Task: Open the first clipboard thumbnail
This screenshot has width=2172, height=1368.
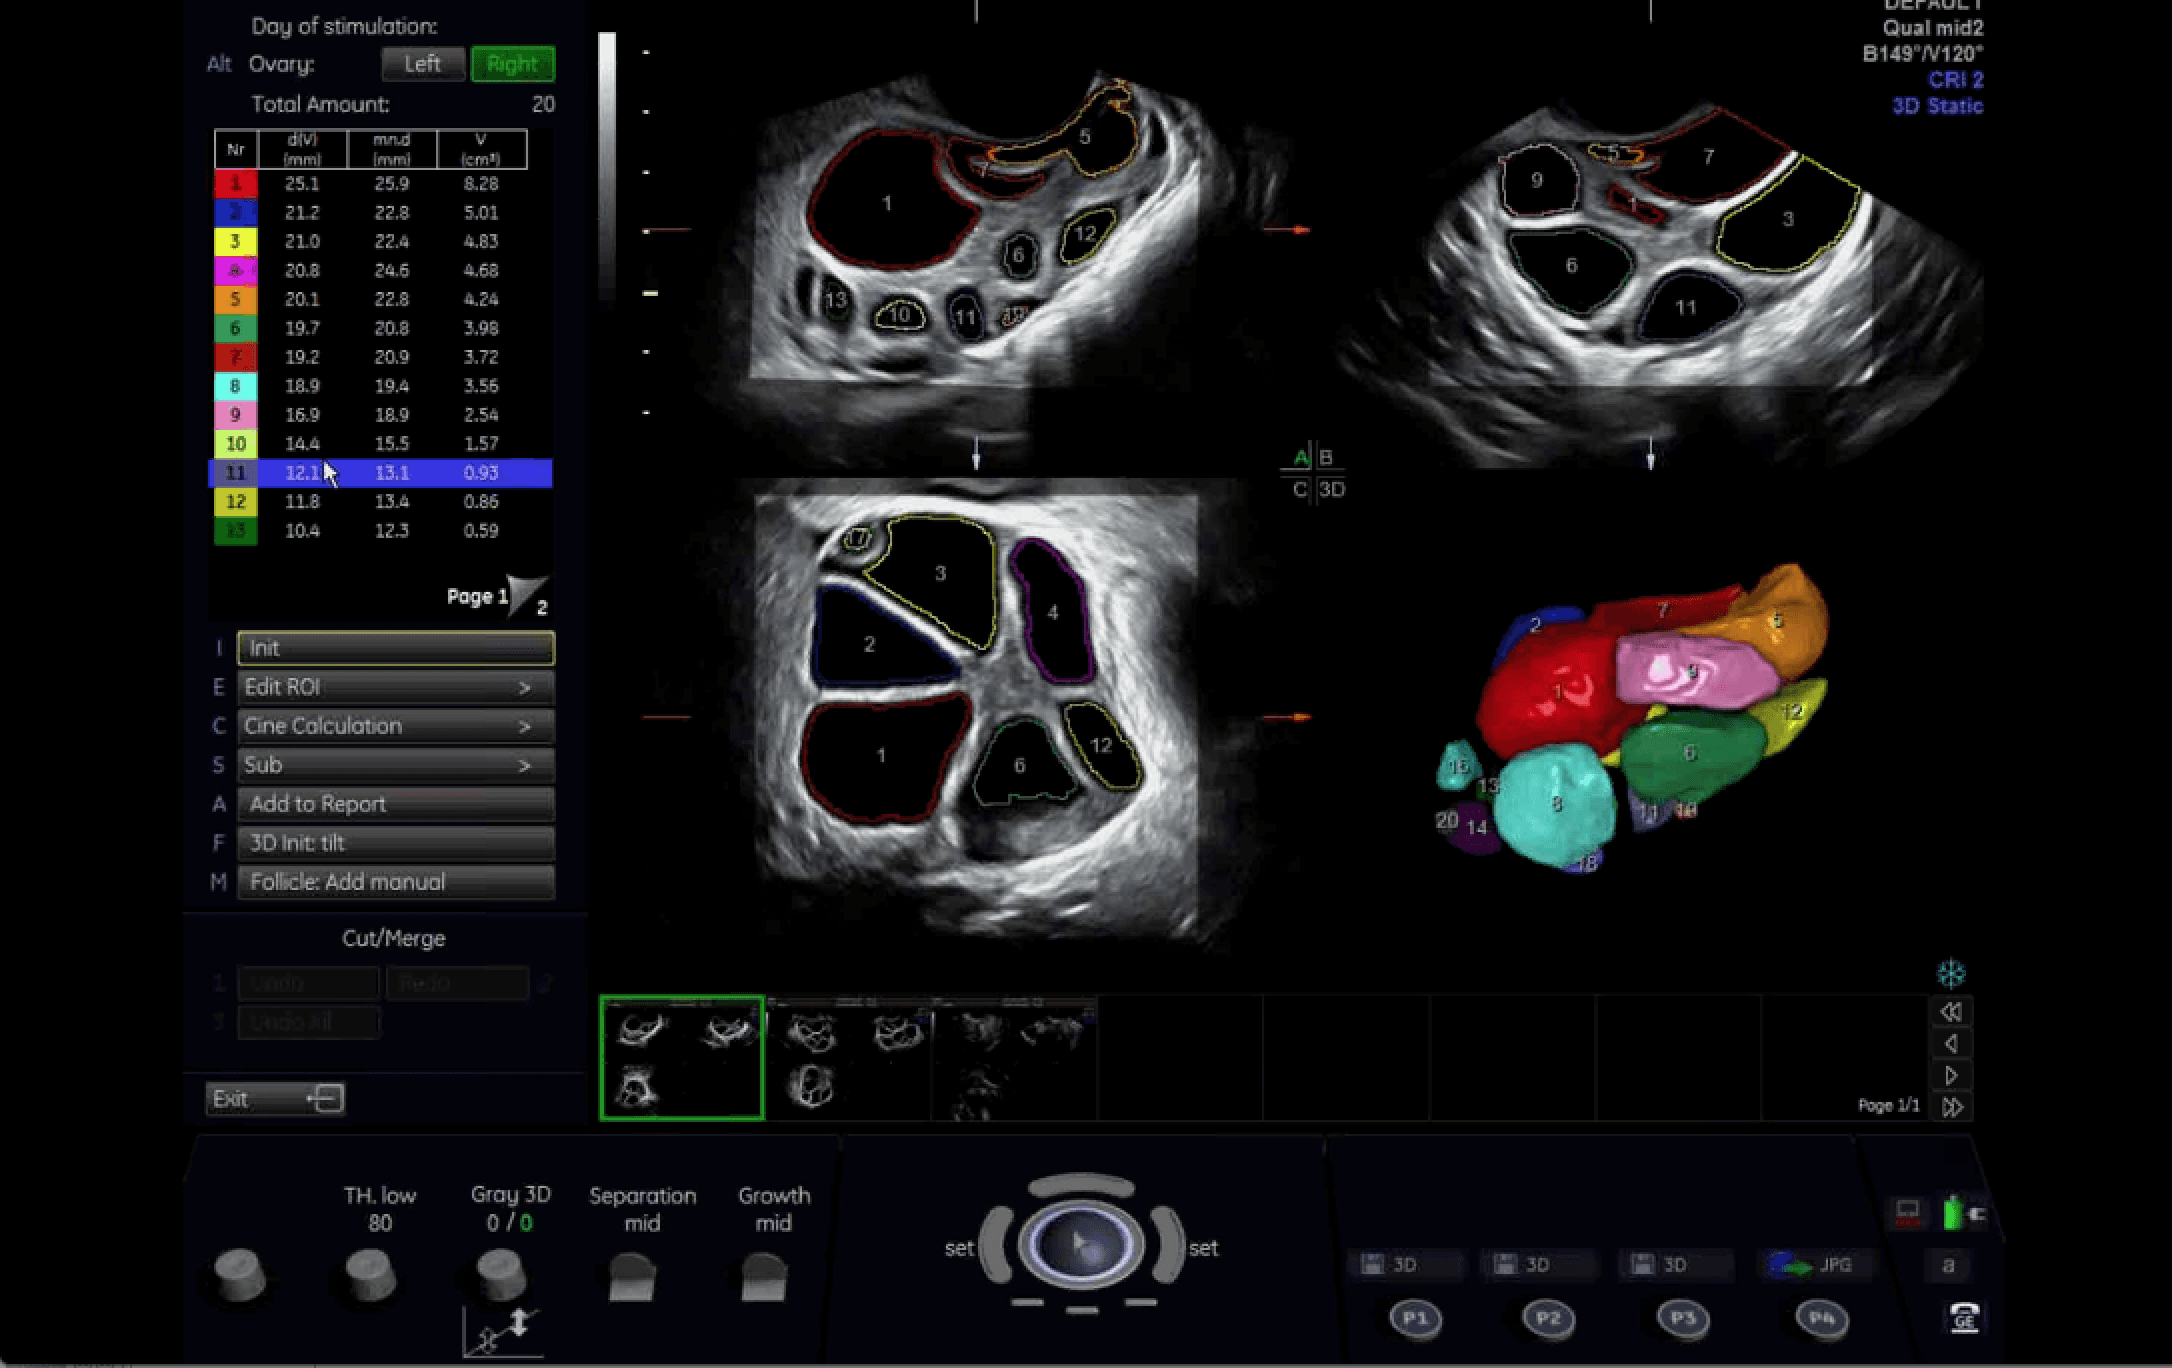Action: pyautogui.click(x=682, y=1058)
